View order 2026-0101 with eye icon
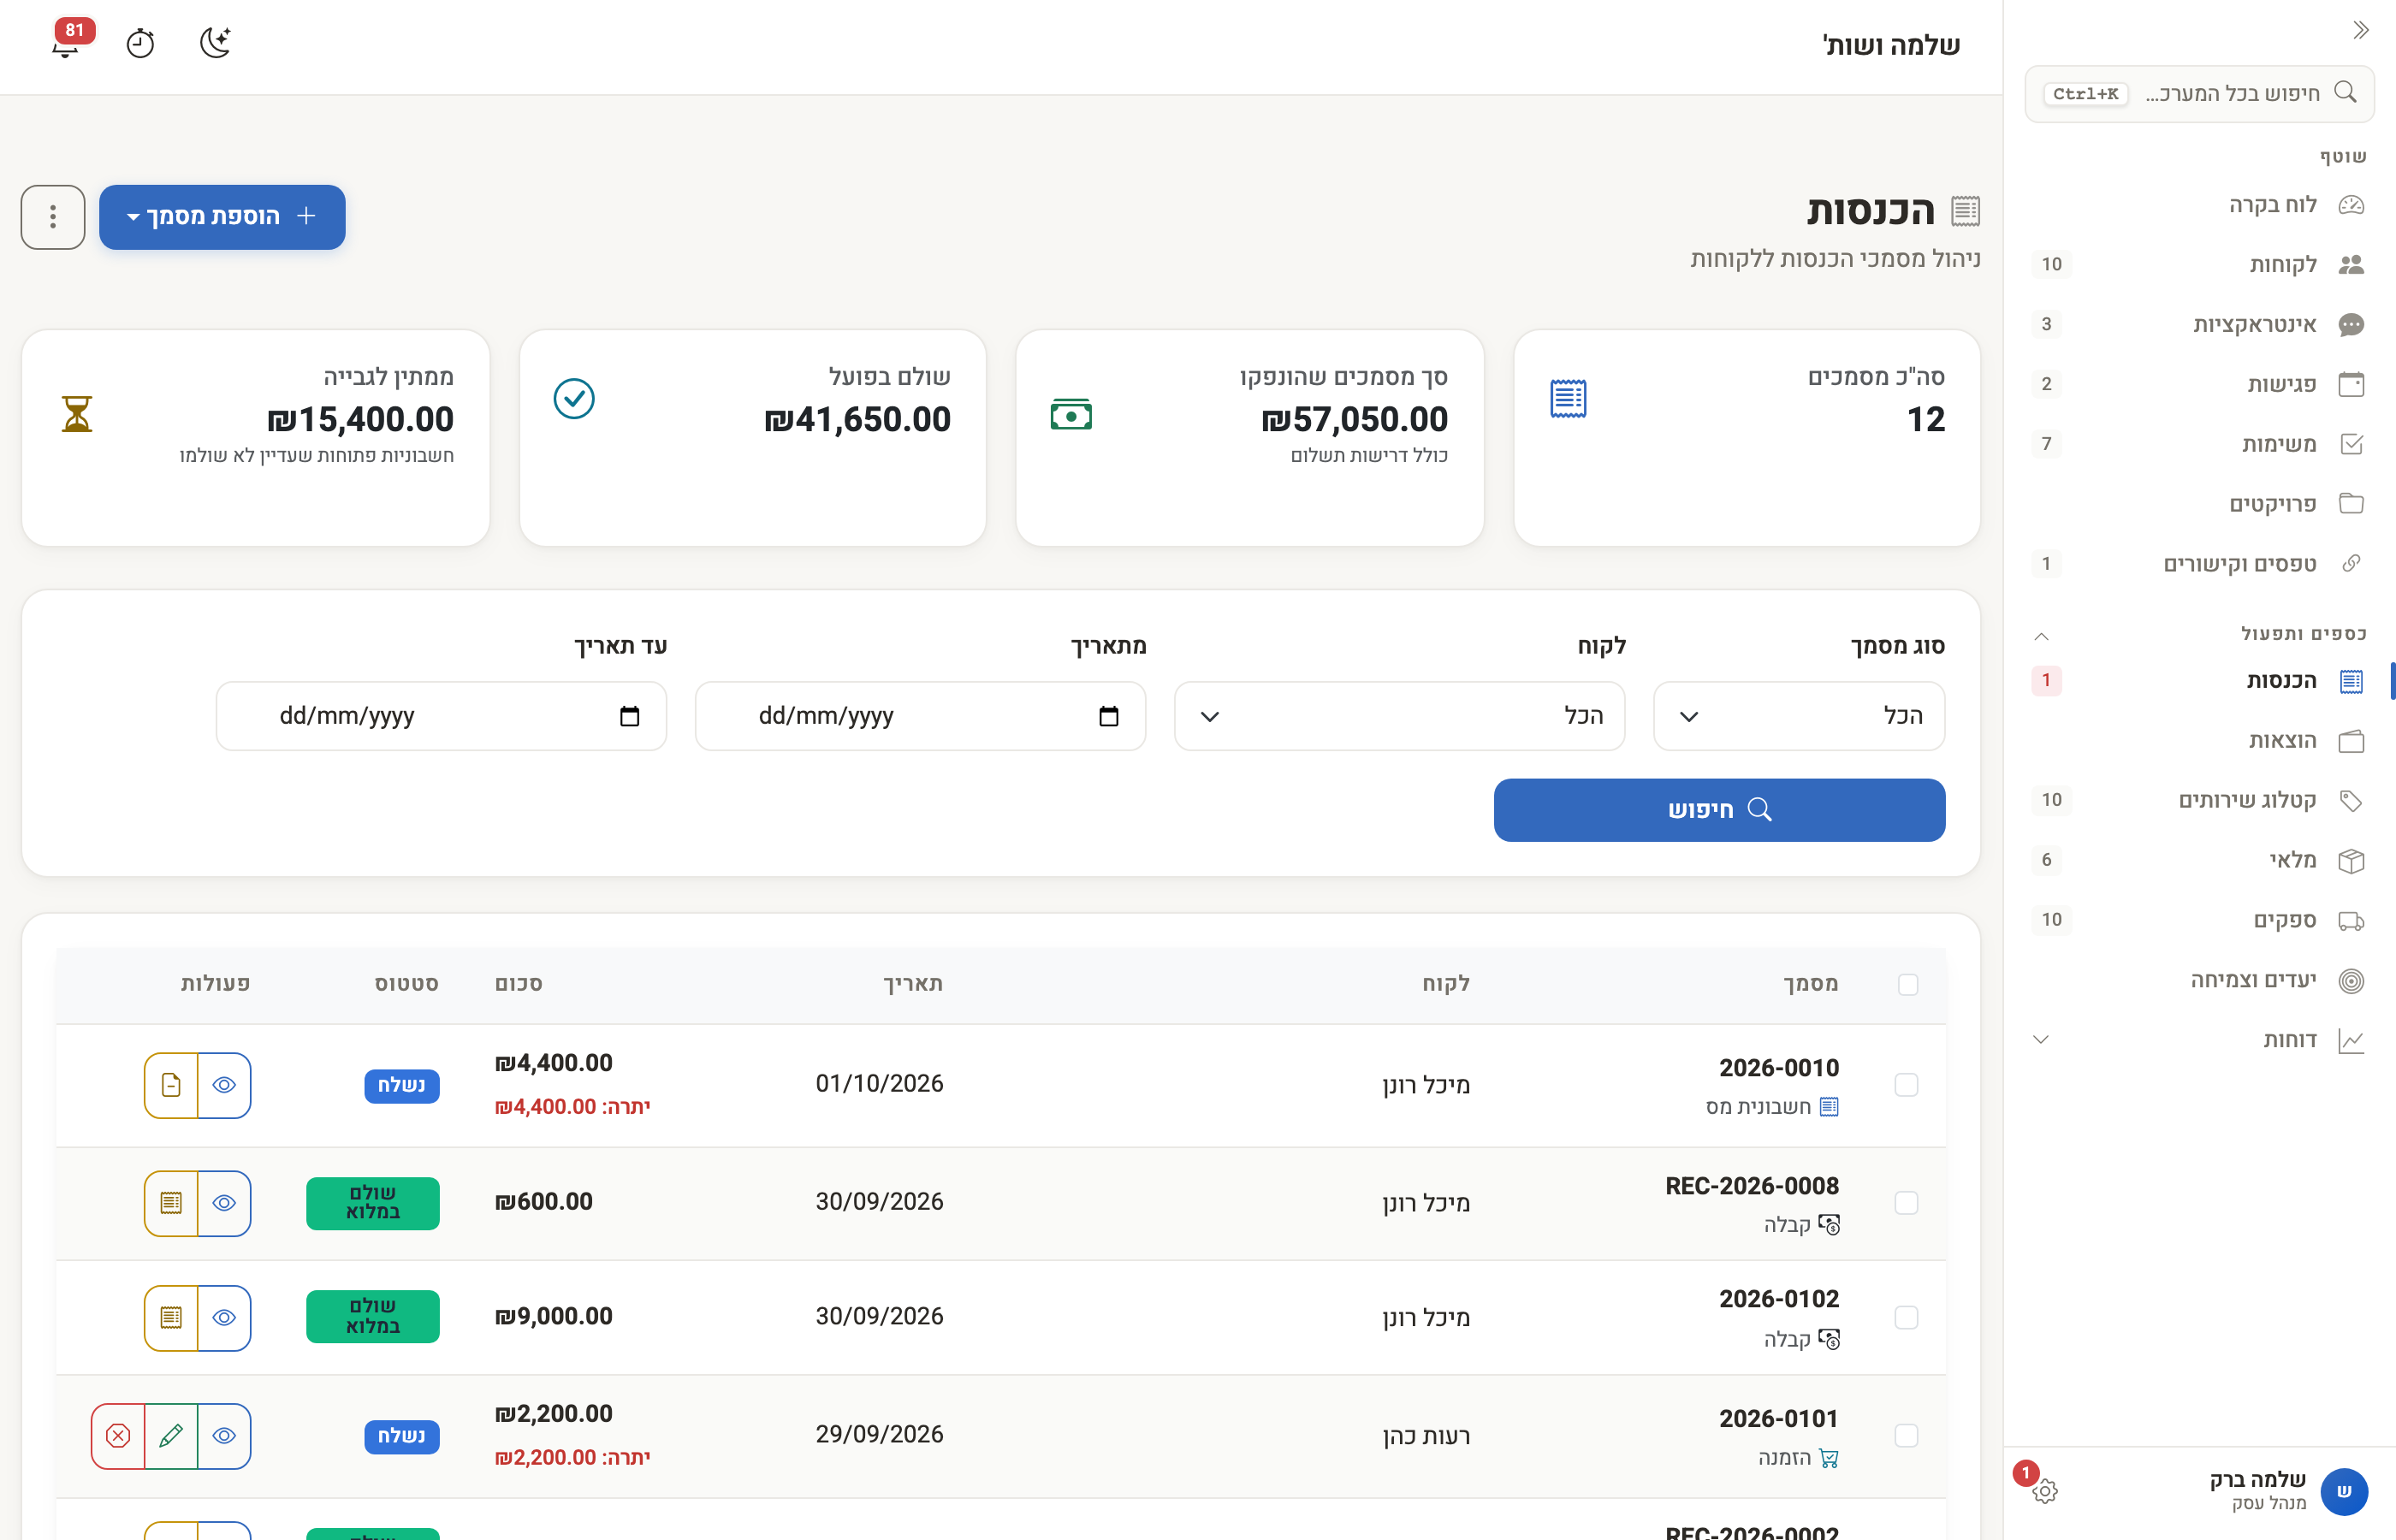This screenshot has height=1540, width=2396. click(224, 1436)
